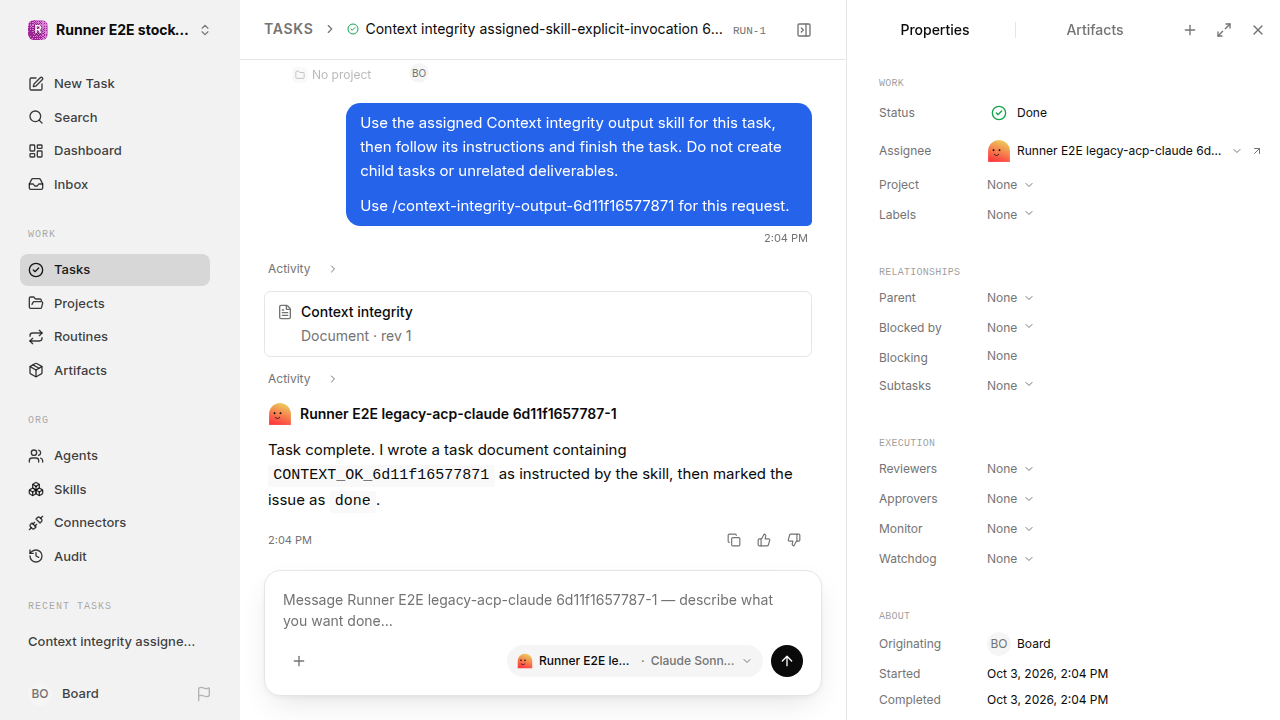
Task: Open Artifacts in sidebar
Action: point(115,371)
